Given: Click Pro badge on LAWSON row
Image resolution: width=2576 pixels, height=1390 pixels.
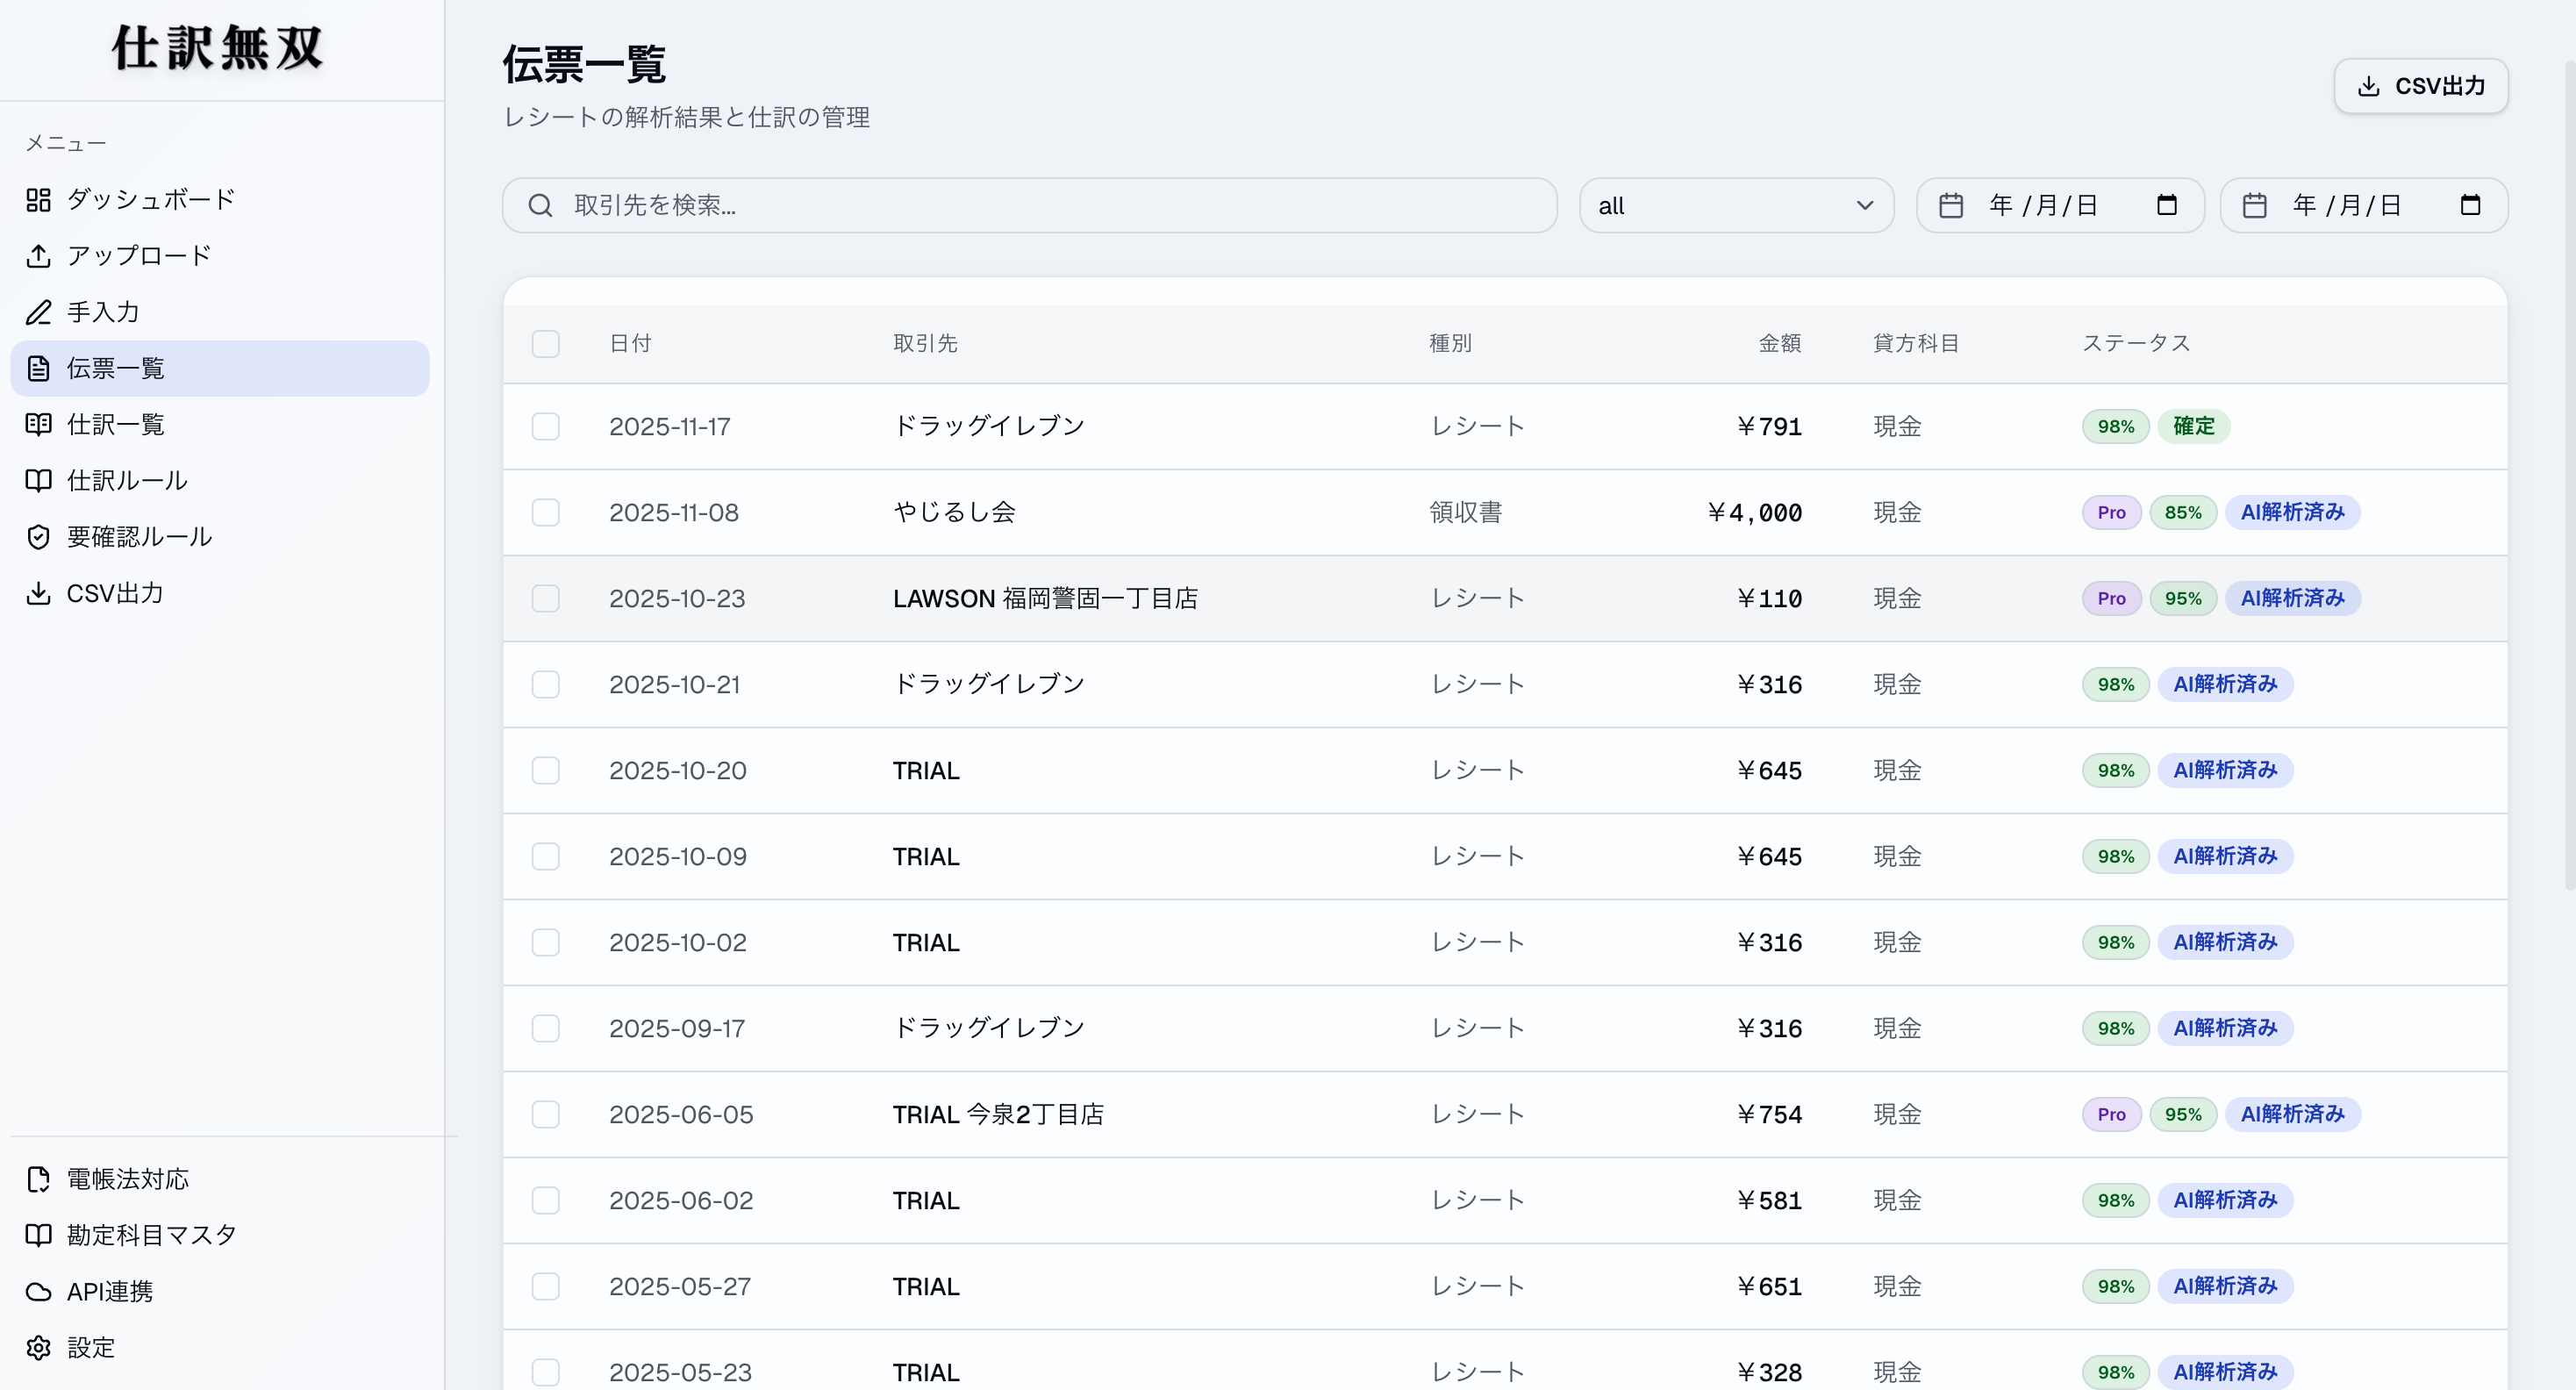Looking at the screenshot, I should click(2111, 599).
